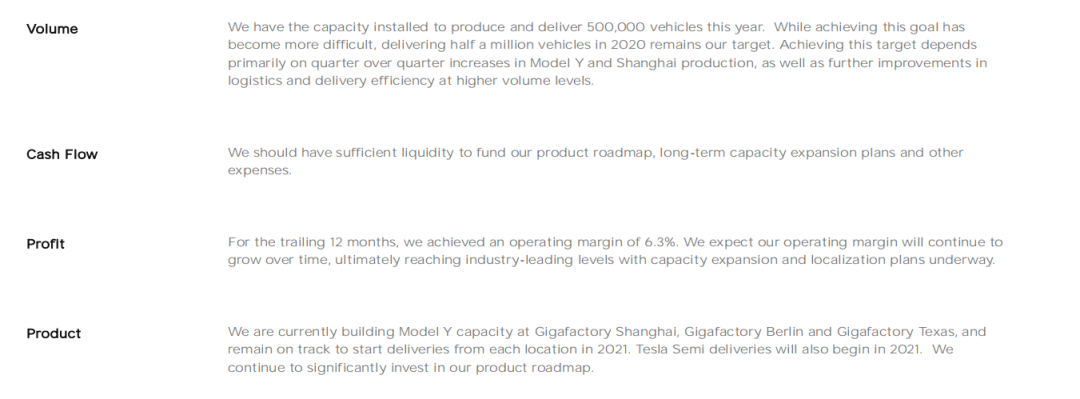The image size is (1080, 399).
Task: Click the Volume section heading
Action: 52,29
